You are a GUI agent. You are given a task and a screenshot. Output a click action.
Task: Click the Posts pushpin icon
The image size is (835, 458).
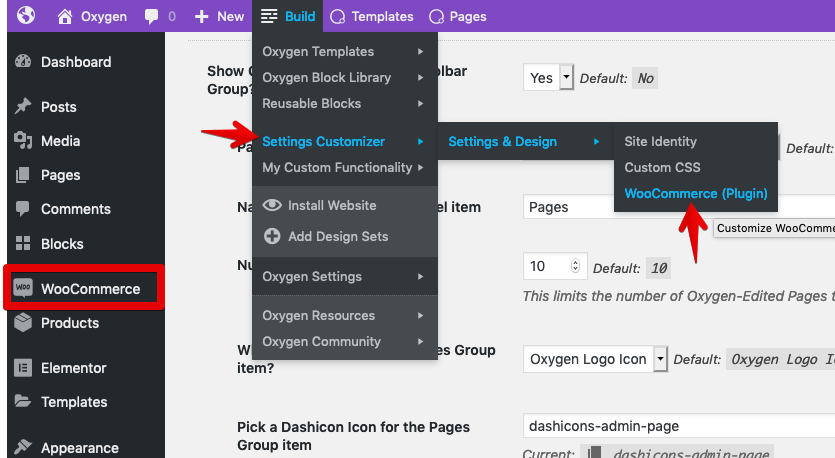coord(23,106)
